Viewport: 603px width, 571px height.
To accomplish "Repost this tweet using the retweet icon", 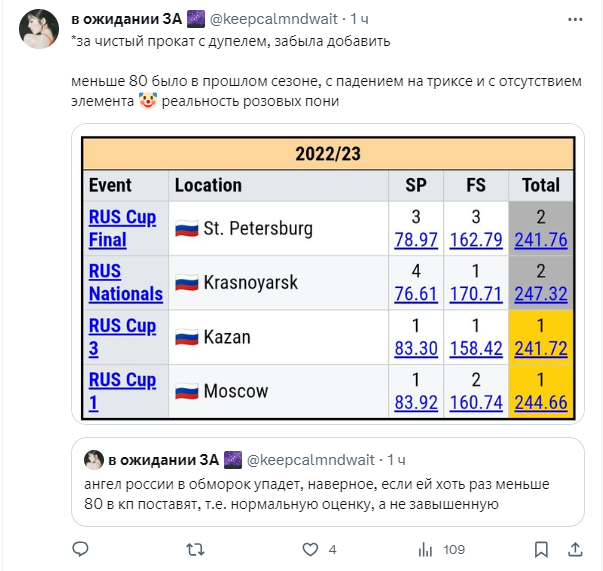I will (196, 549).
